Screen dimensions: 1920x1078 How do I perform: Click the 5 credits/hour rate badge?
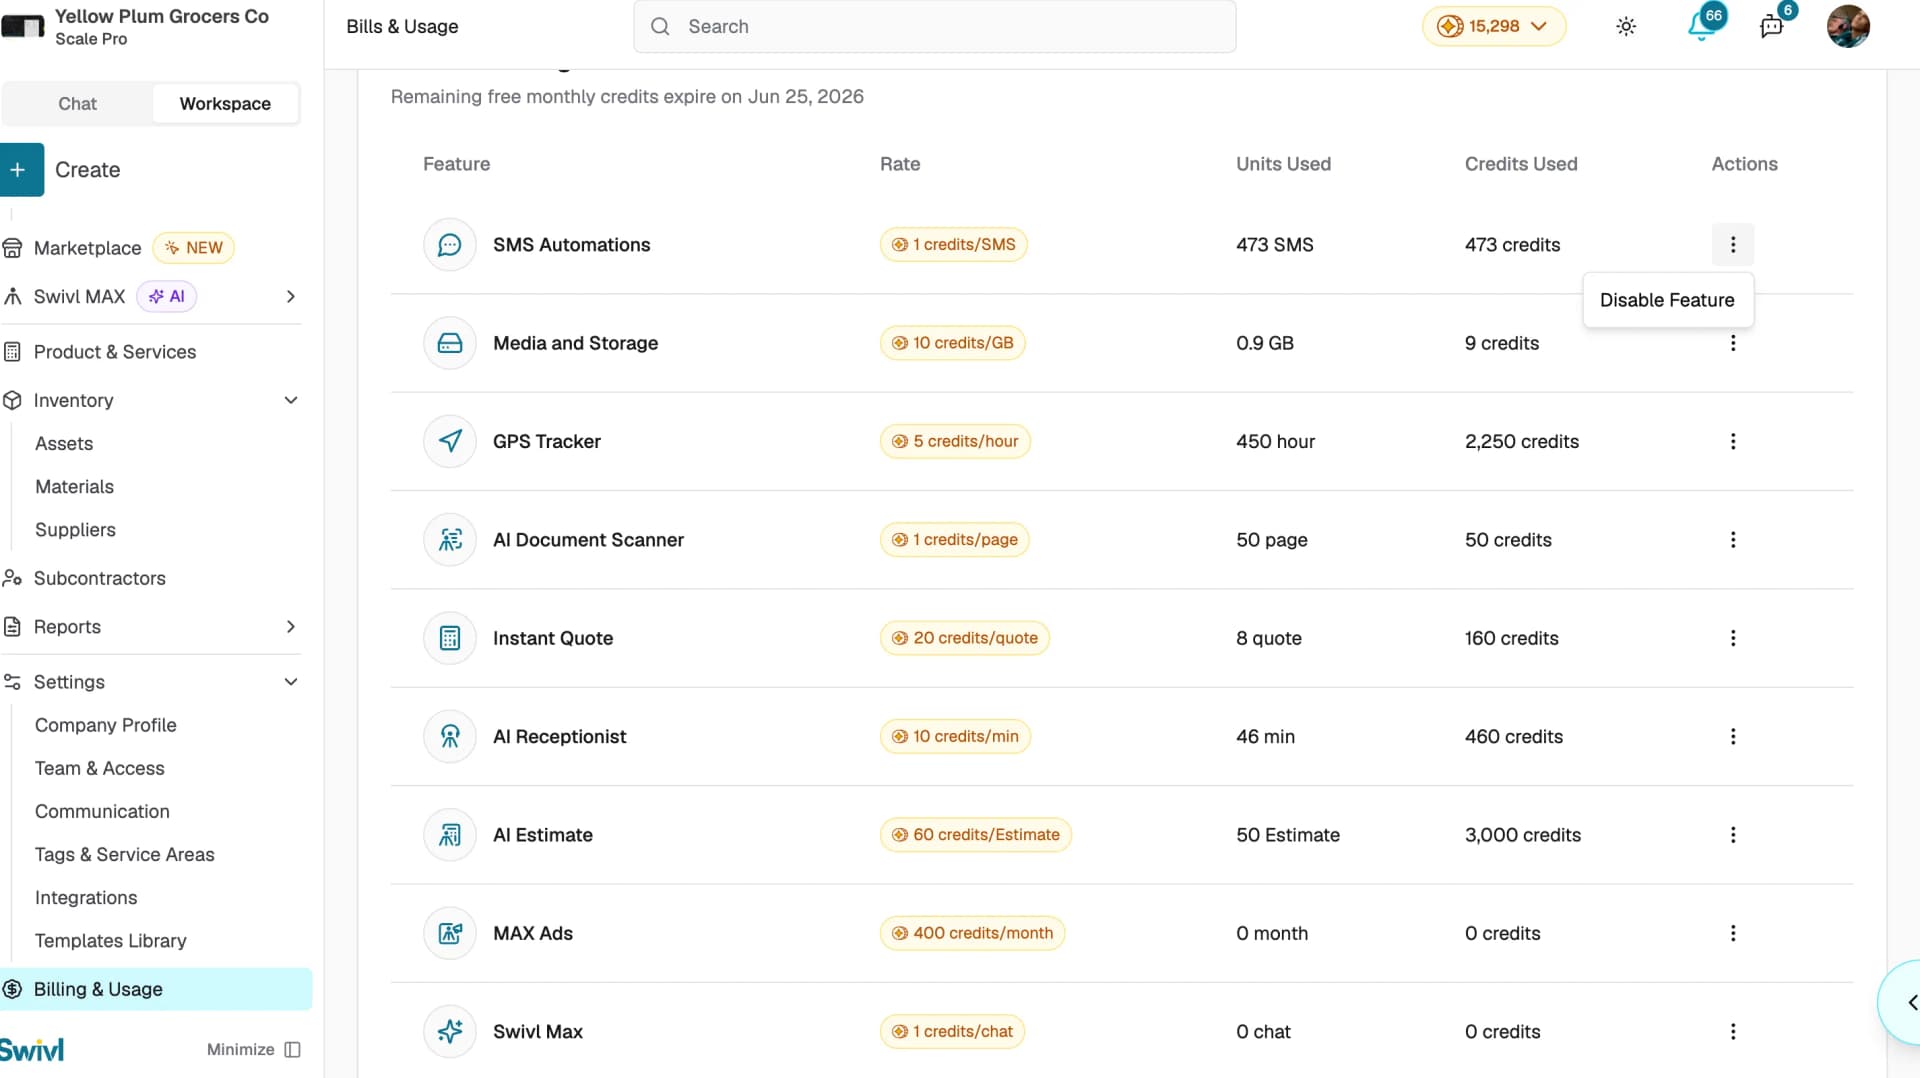(x=955, y=441)
